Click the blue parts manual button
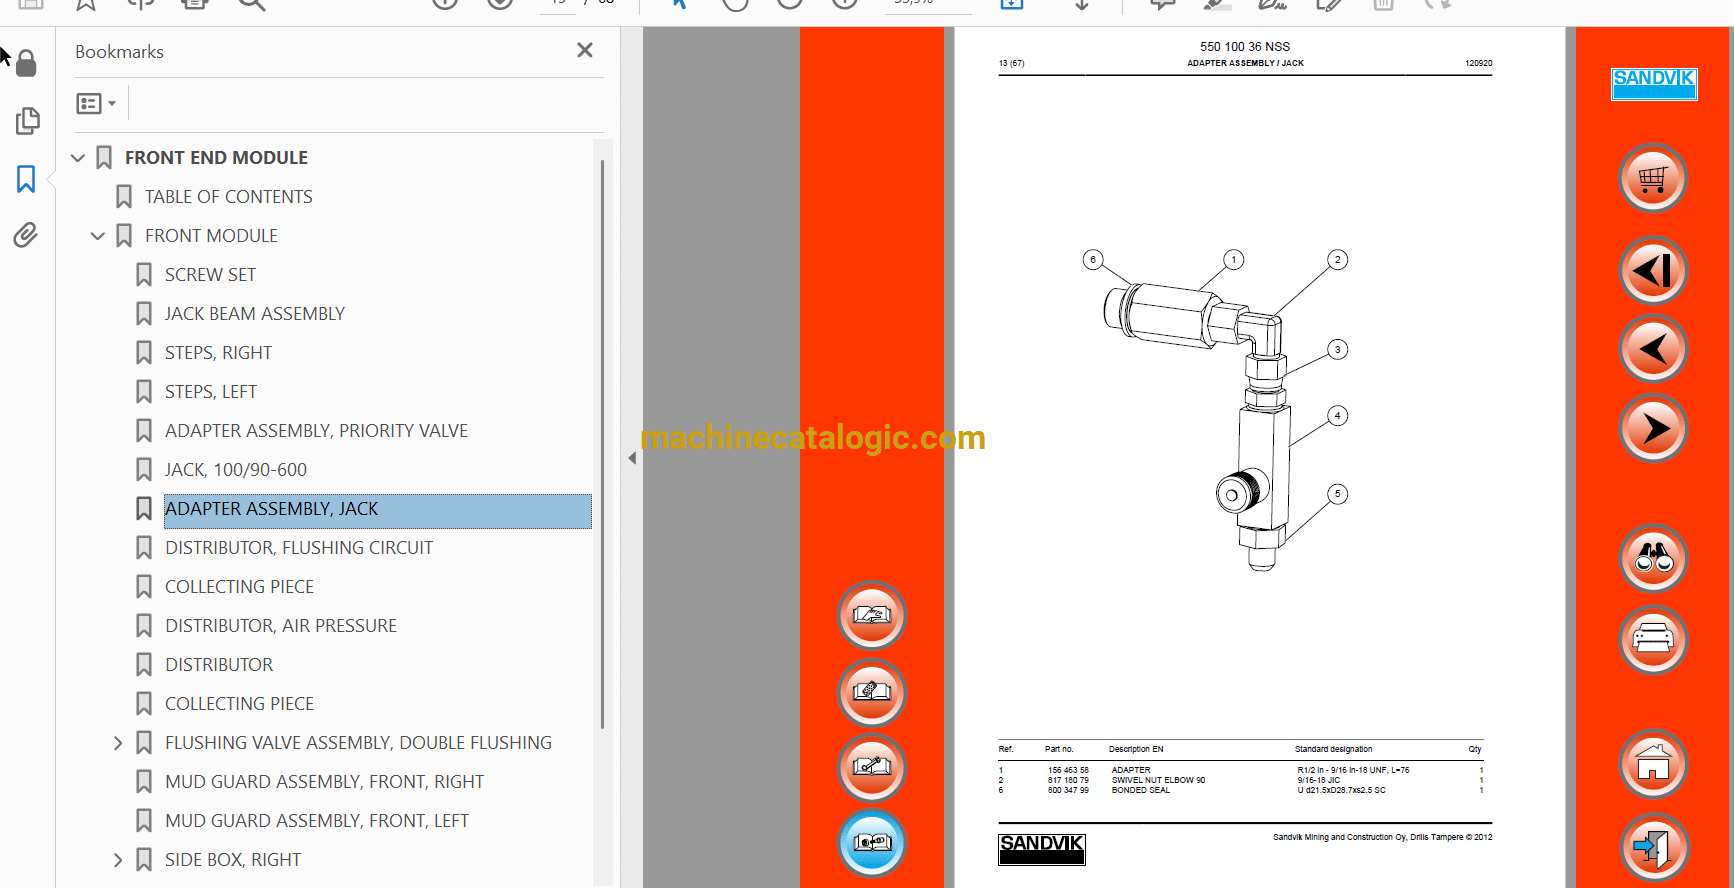This screenshot has height=888, width=1734. coord(872,843)
